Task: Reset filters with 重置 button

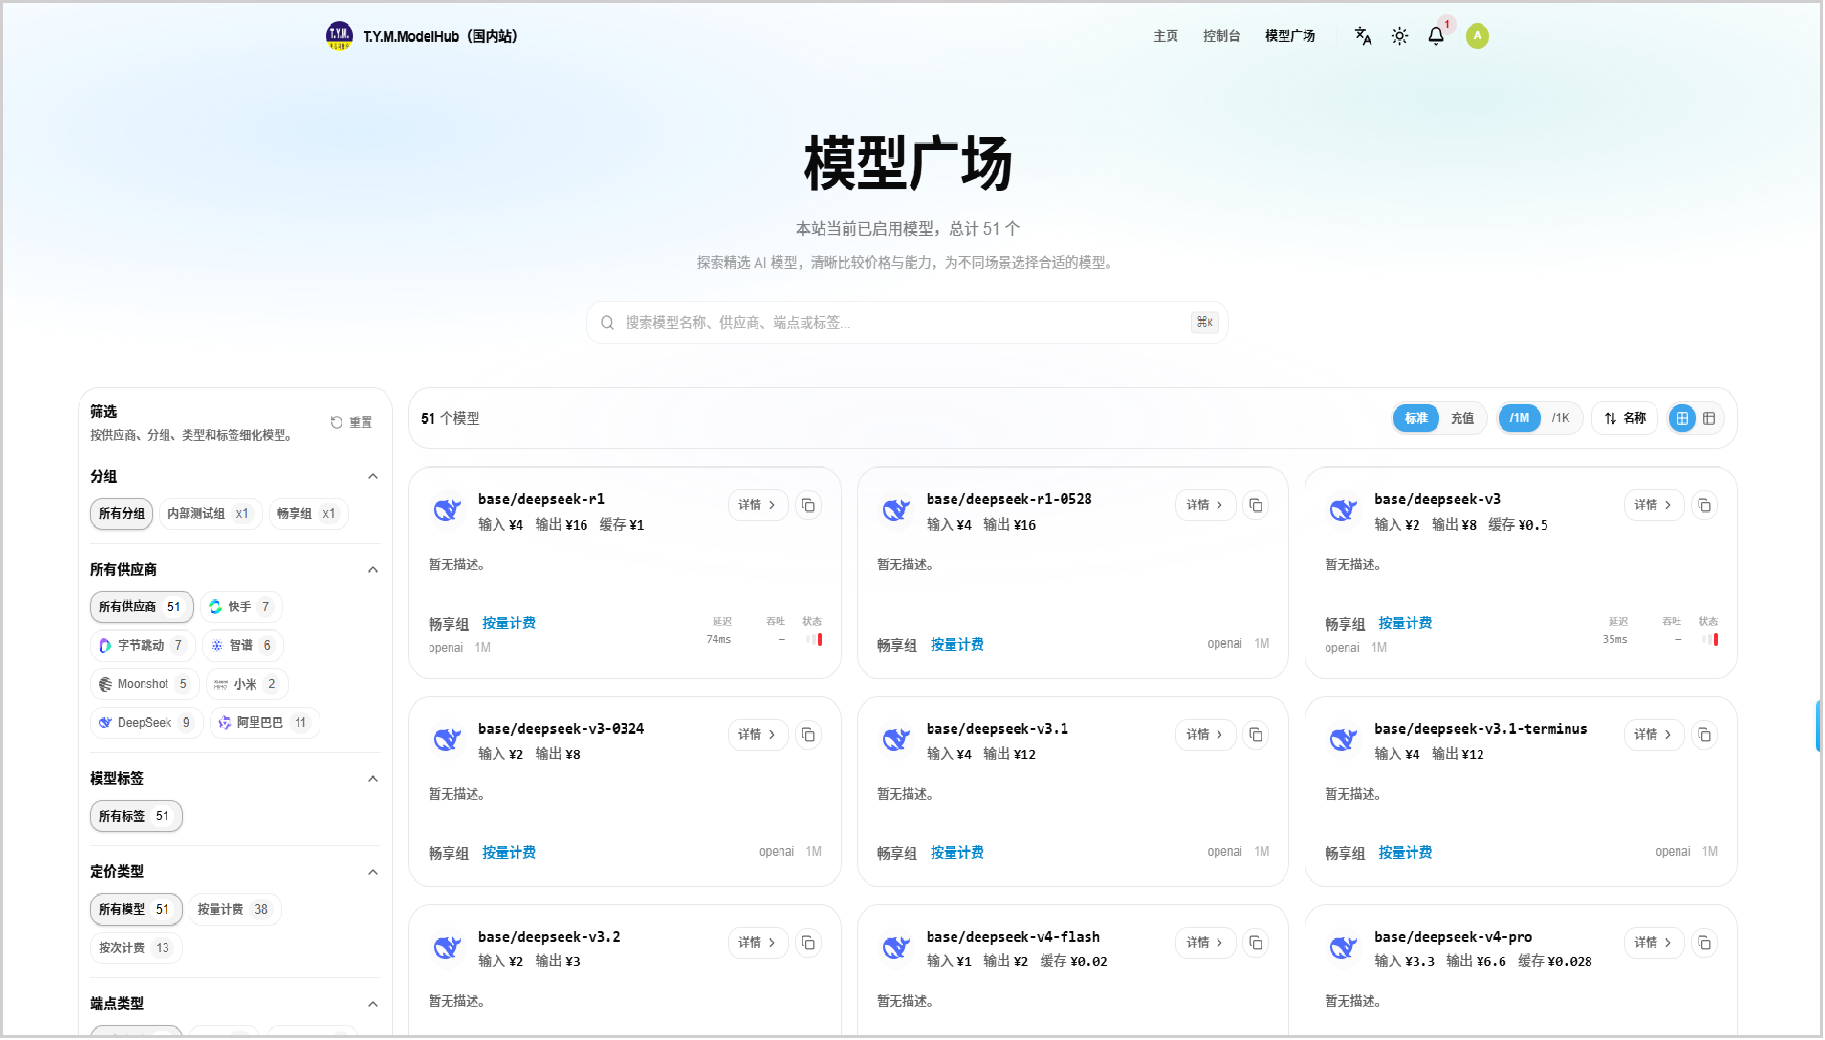Action: [x=351, y=423]
